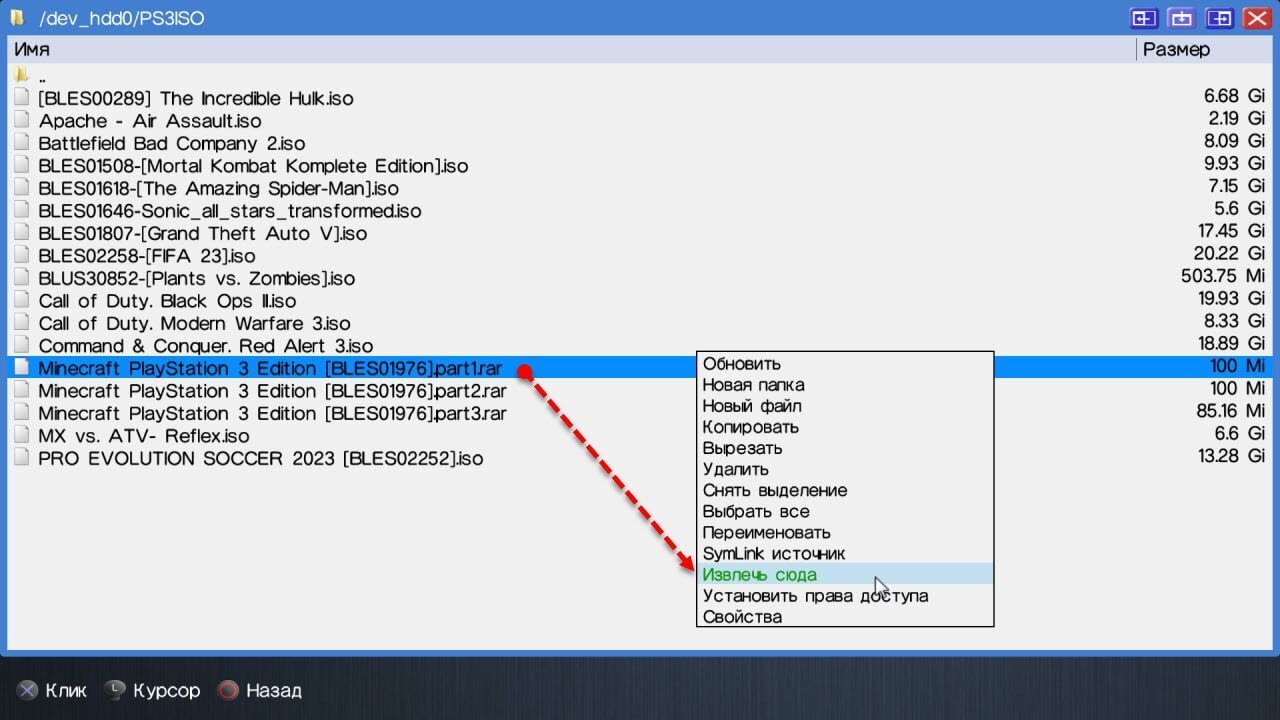The image size is (1280, 720).
Task: Close the /dev_hdd0/PS3ISO window
Action: [x=1256, y=18]
